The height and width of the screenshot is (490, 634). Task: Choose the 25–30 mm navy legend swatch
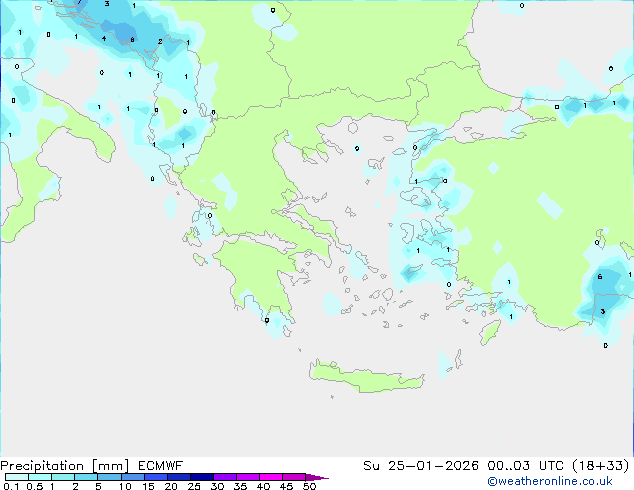201,477
